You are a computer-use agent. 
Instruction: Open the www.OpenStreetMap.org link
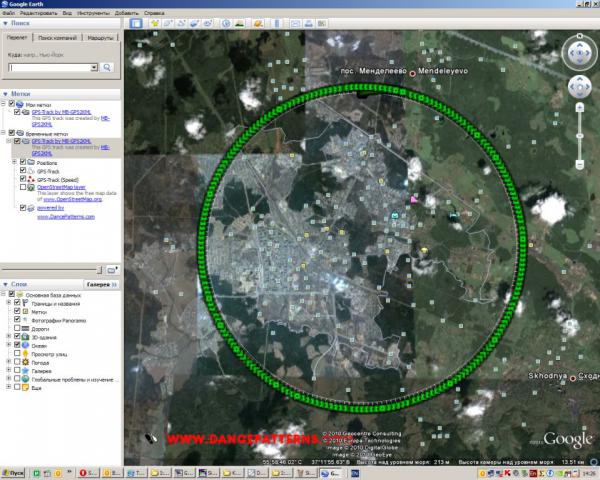73,199
